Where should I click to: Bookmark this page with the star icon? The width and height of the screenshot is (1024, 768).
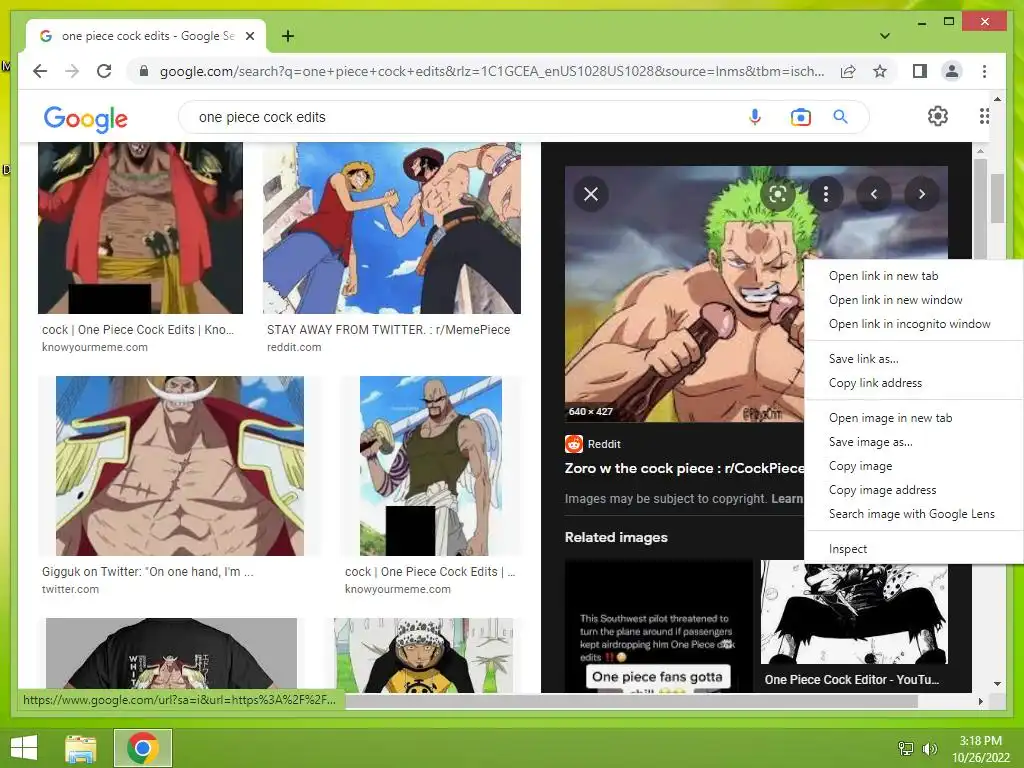(880, 71)
